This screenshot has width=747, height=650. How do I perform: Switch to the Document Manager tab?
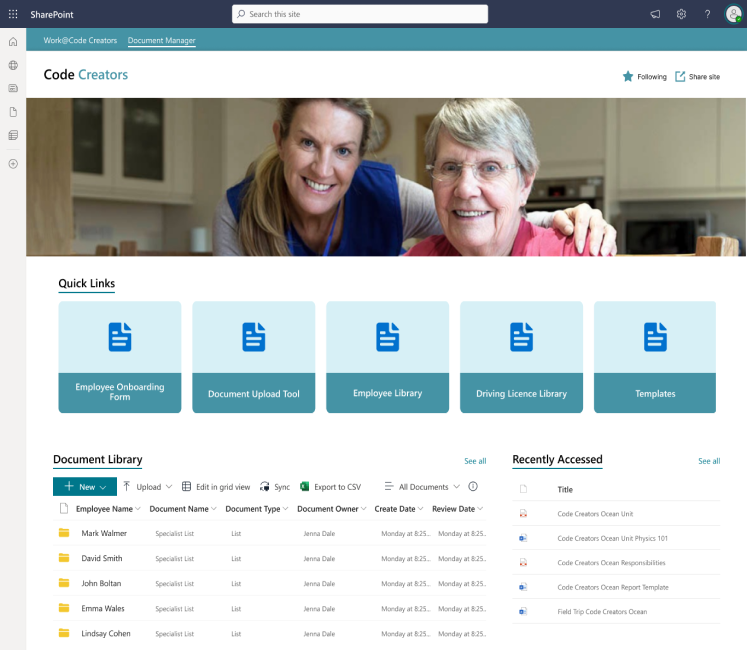tap(161, 40)
